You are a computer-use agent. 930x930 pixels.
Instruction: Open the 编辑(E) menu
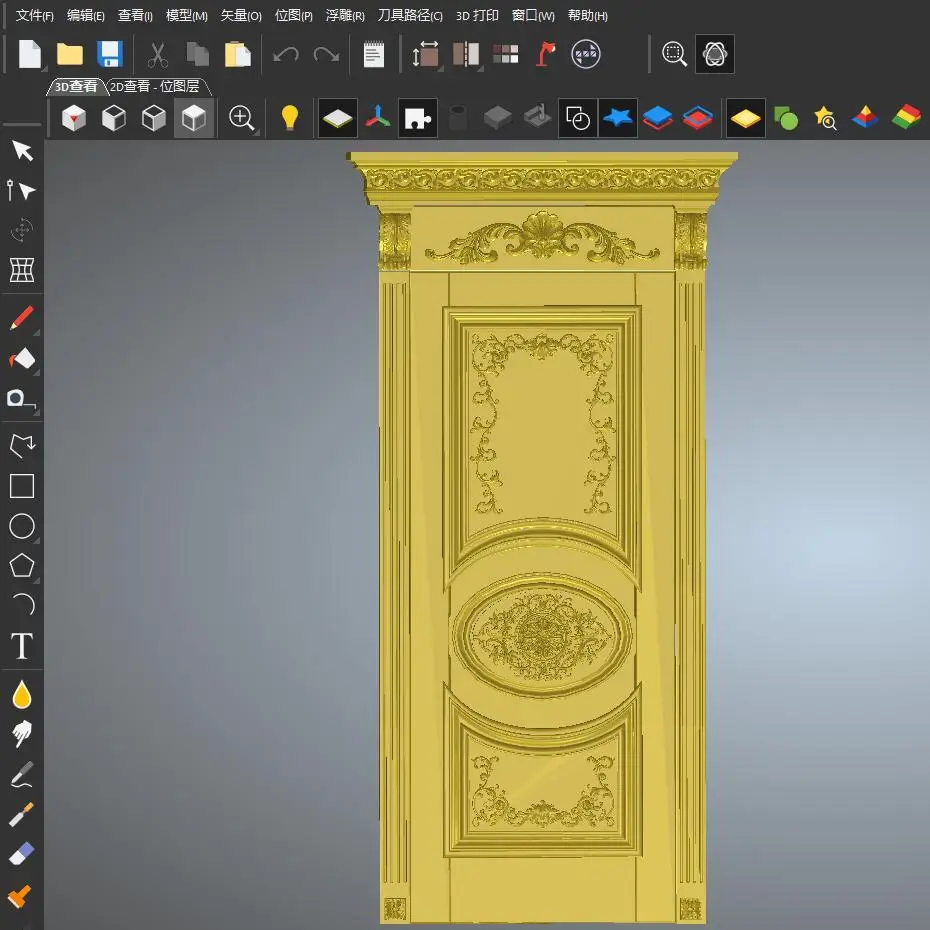(85, 15)
